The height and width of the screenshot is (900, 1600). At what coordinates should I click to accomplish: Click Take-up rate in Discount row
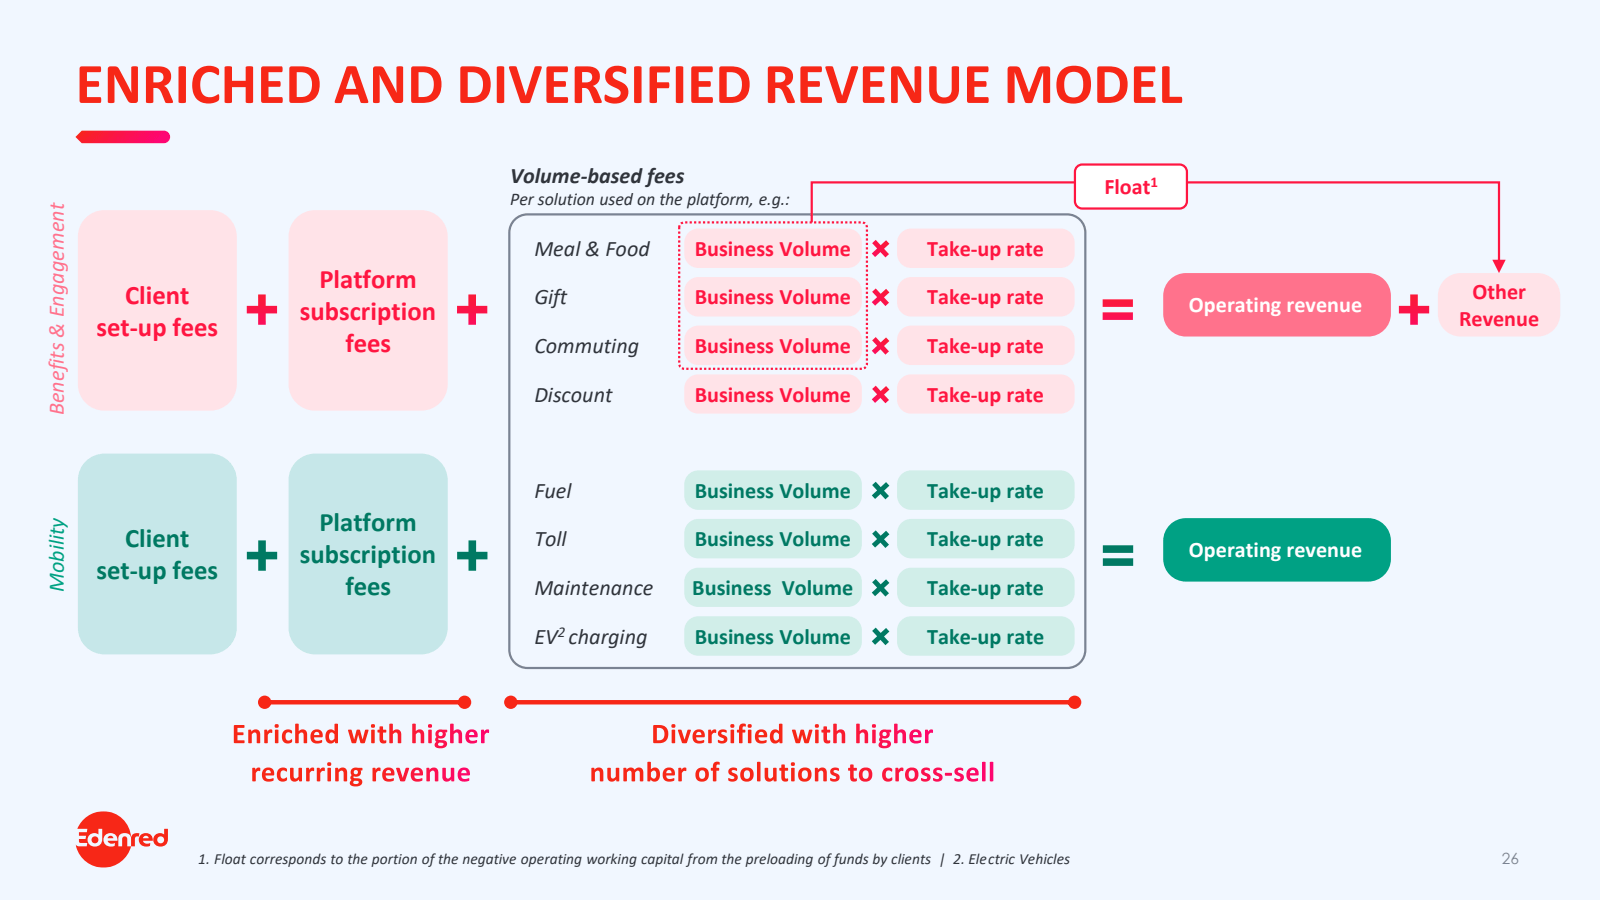click(986, 395)
